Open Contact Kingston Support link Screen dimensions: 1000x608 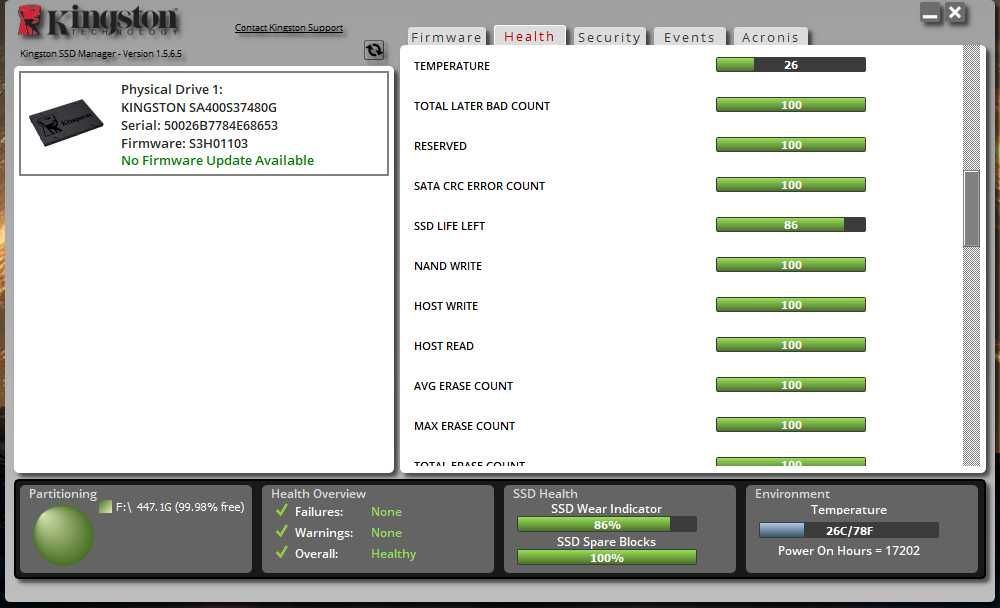pos(289,27)
